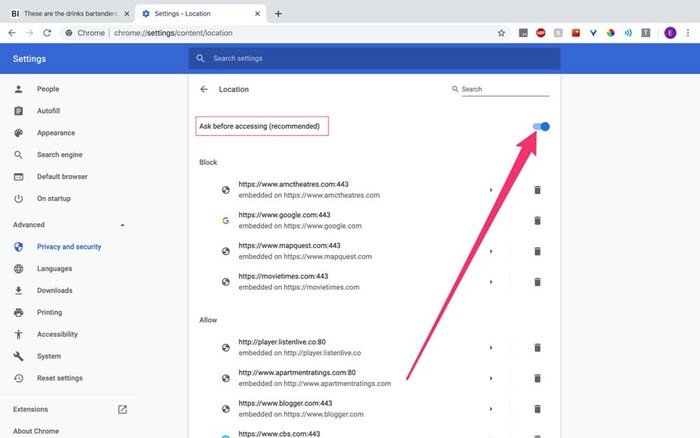
Task: Expand details for amctheatres.com entry
Action: [491, 190]
